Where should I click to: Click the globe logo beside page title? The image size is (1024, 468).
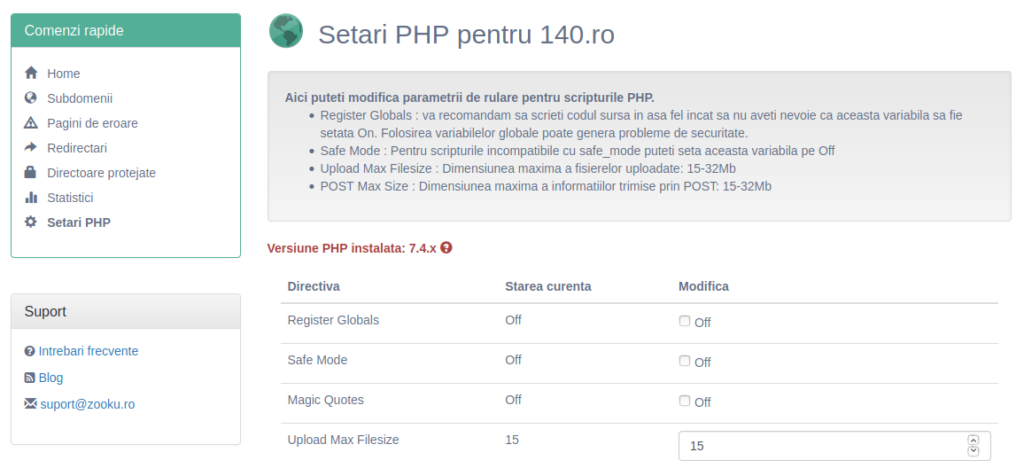pos(286,31)
